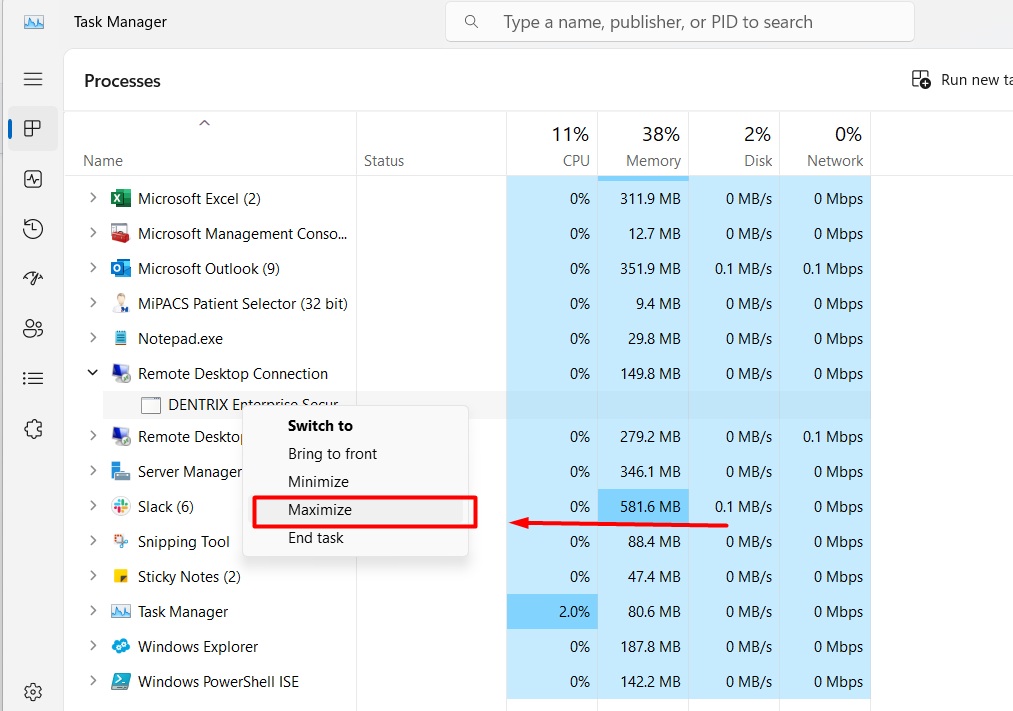The width and height of the screenshot is (1013, 711).
Task: Click the Microsoft Management Console icon
Action: point(121,234)
